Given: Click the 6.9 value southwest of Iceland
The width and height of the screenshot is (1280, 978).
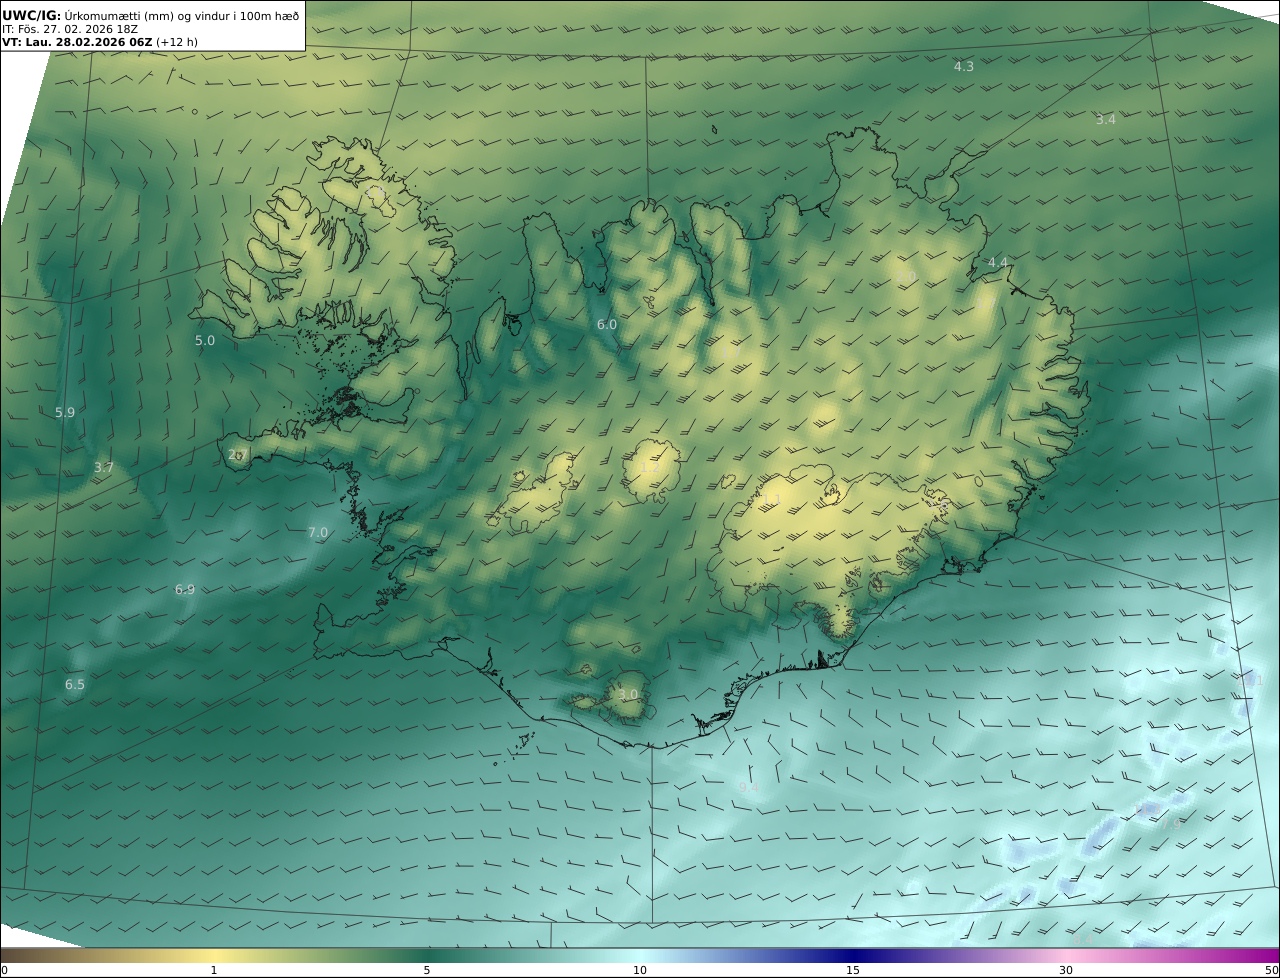Looking at the screenshot, I should 185,590.
